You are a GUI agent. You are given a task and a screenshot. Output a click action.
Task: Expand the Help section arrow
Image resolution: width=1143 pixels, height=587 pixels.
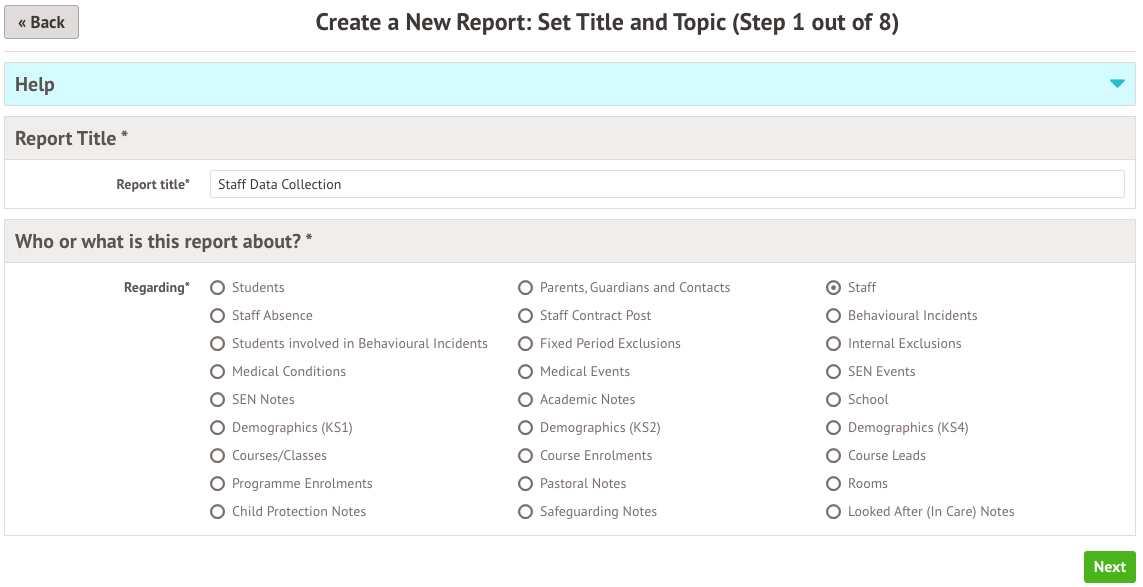click(1117, 84)
